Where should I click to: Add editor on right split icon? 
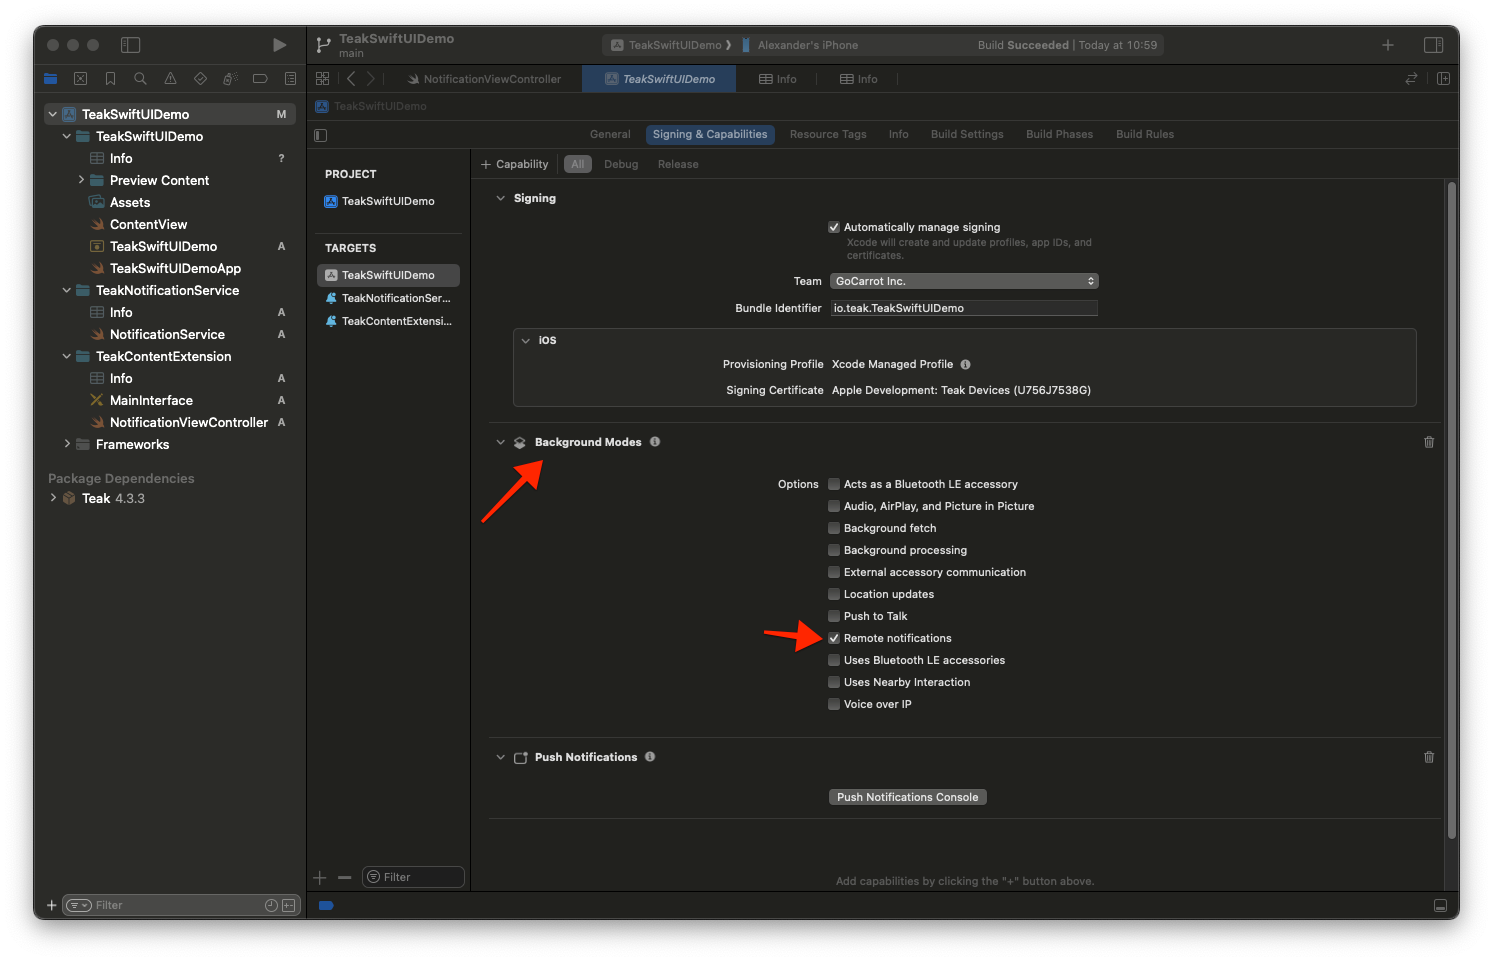(x=1443, y=78)
